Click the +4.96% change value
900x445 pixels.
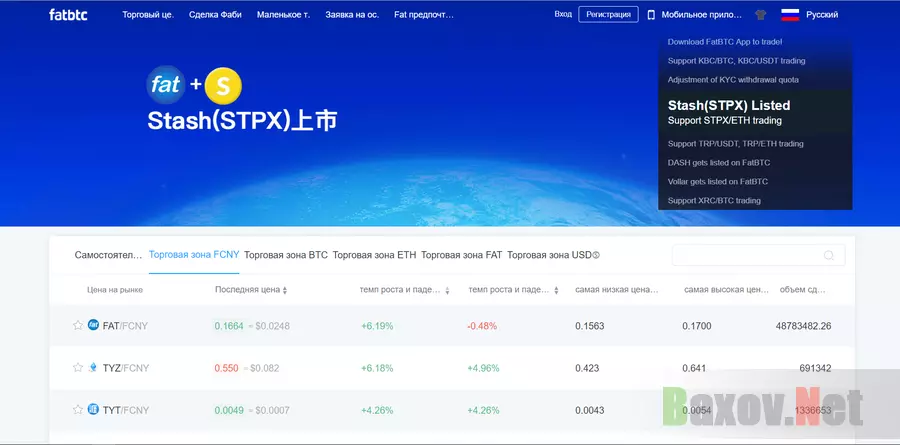tap(483, 368)
